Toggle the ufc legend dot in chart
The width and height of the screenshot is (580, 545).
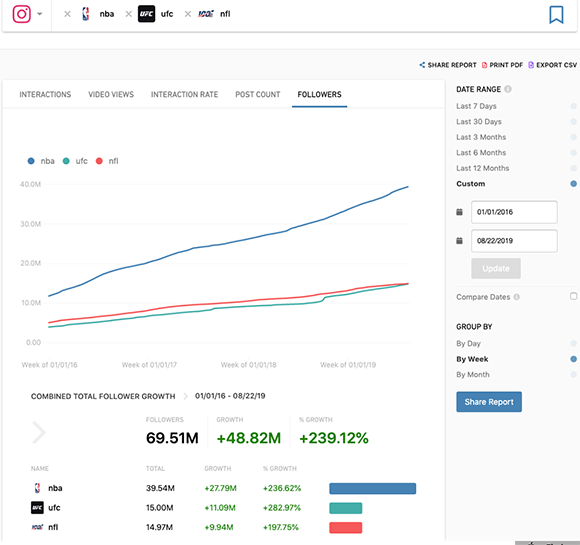[66, 161]
